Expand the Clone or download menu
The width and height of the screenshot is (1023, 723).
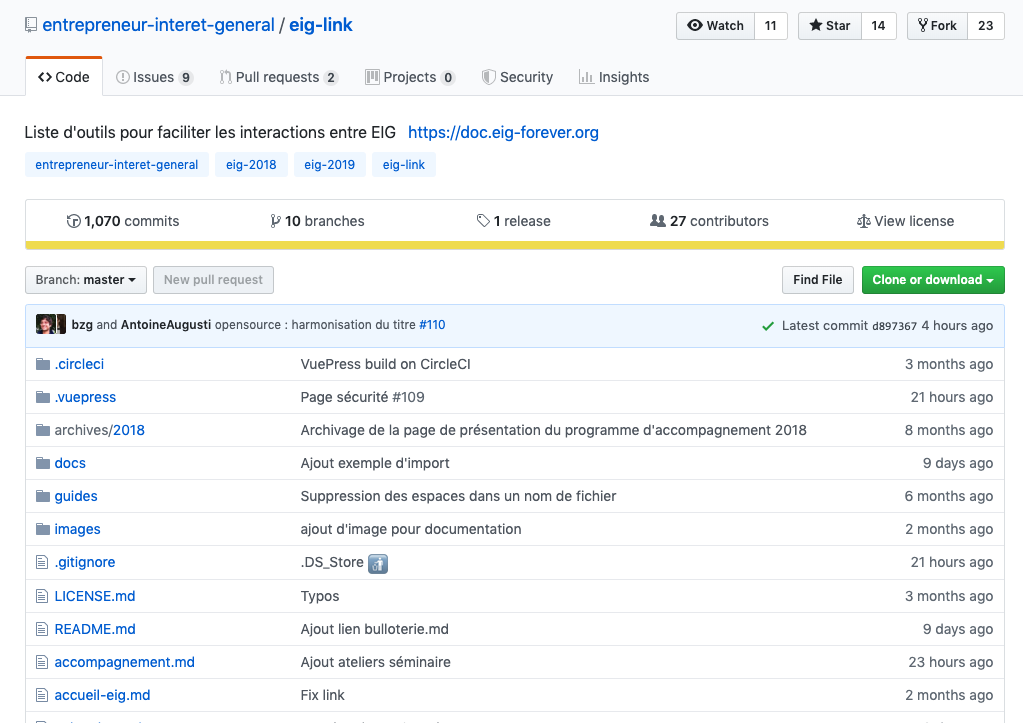point(932,280)
